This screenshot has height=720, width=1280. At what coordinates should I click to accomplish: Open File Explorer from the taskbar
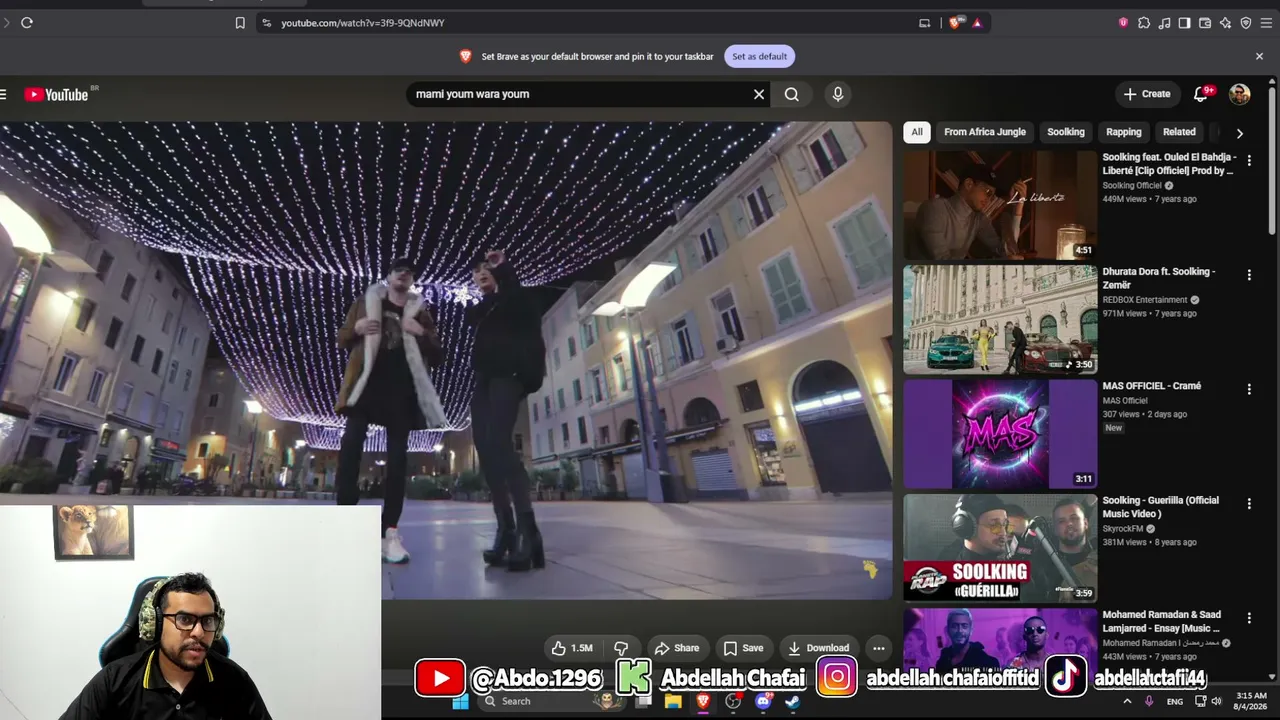coord(673,702)
